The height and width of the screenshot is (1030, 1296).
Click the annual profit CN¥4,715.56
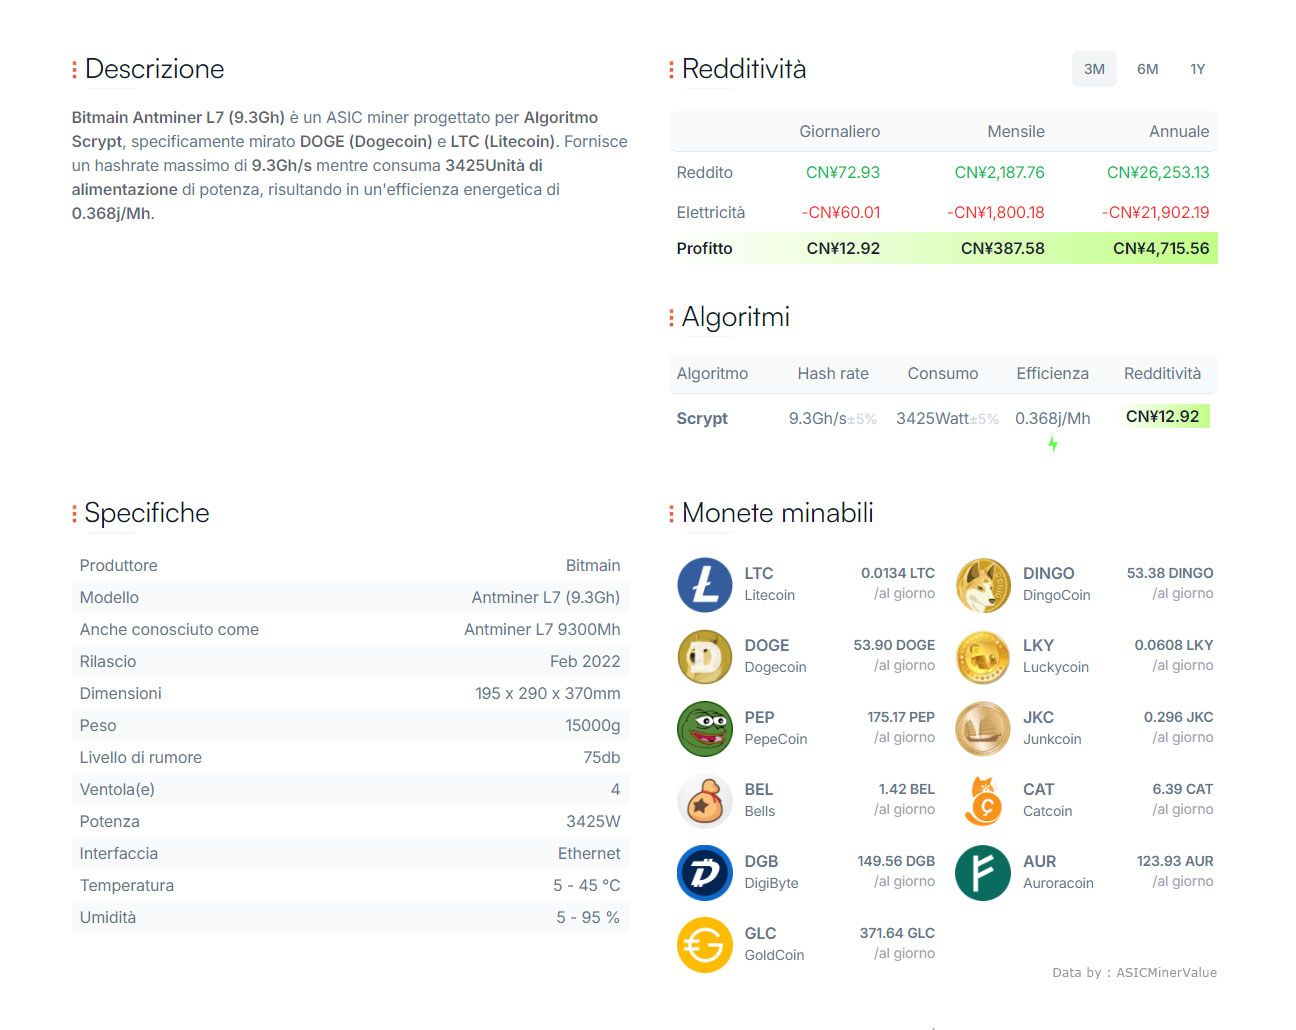1161,248
